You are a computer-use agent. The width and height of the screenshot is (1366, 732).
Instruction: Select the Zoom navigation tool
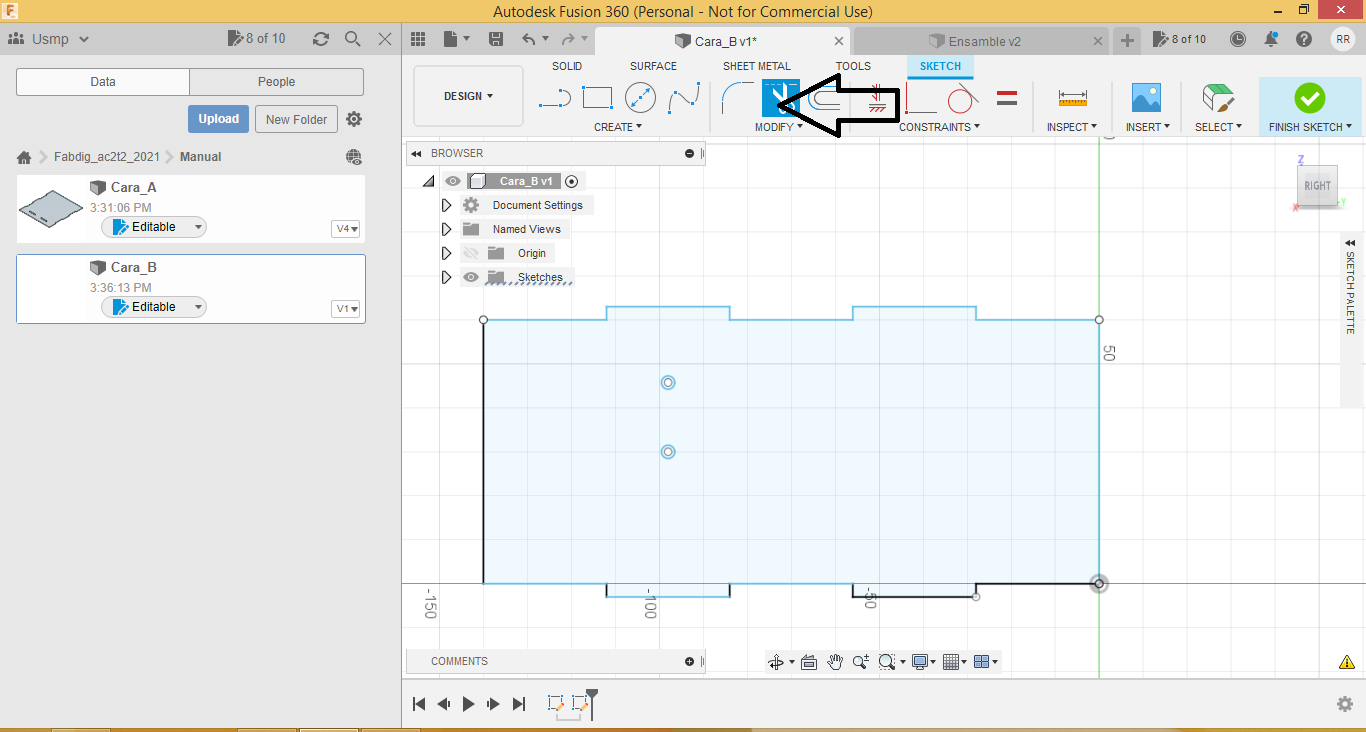(x=860, y=662)
